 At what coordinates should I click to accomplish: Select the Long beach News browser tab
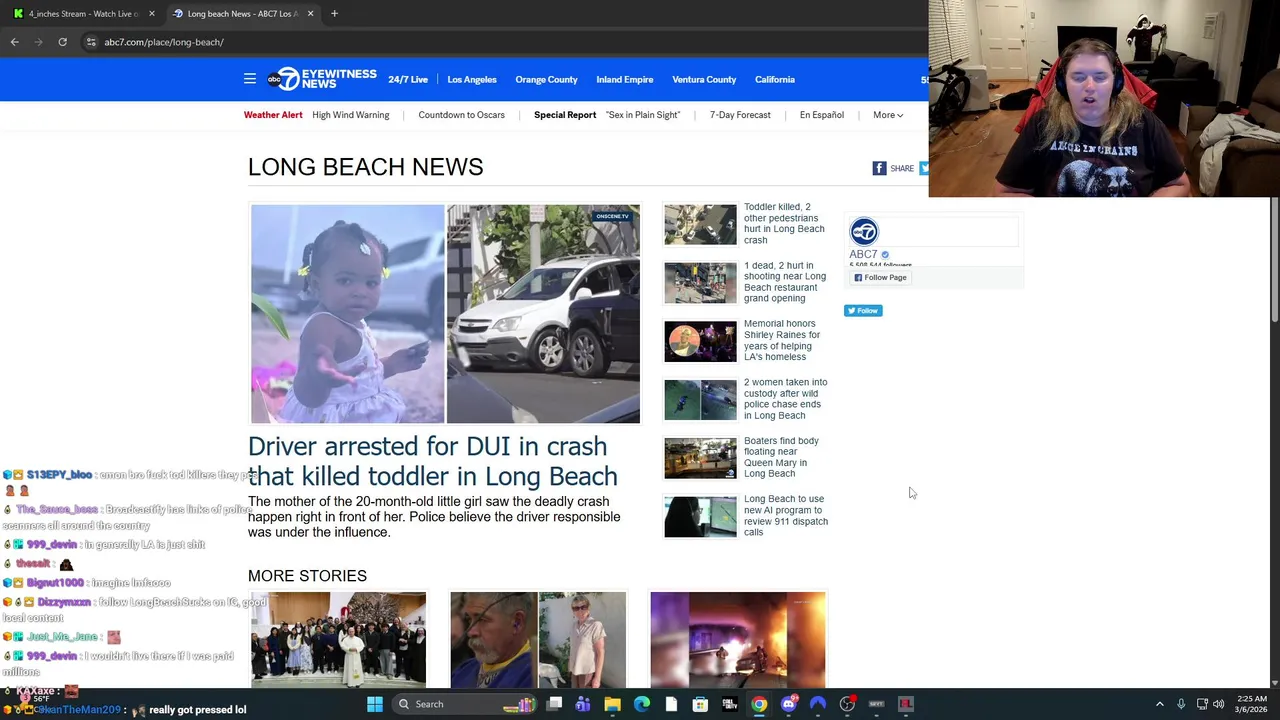243,14
